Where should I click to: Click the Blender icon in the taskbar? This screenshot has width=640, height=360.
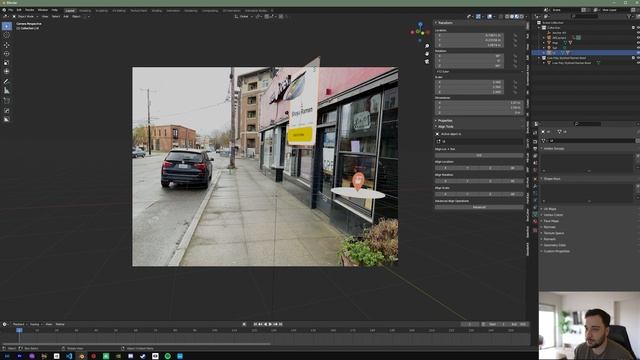[82, 356]
